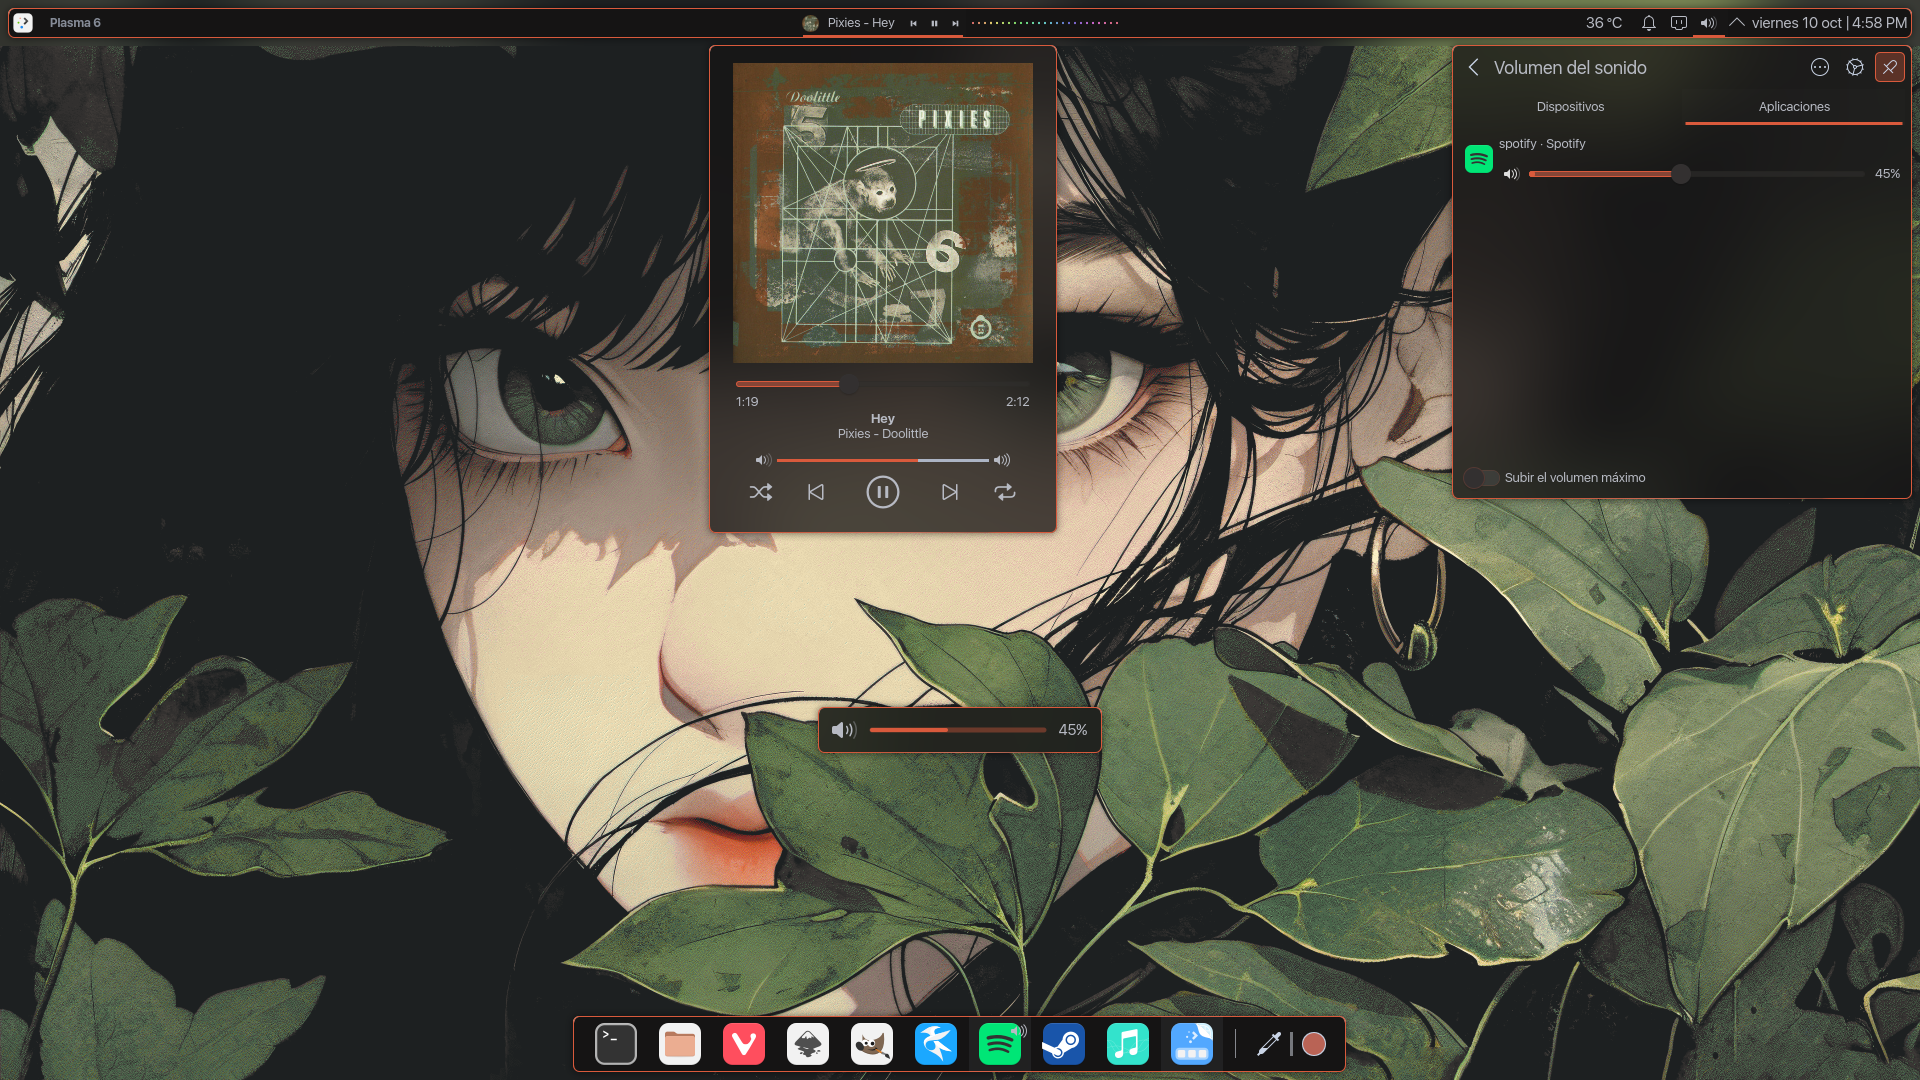Click the reddish color swatch in dock

tap(1314, 1044)
